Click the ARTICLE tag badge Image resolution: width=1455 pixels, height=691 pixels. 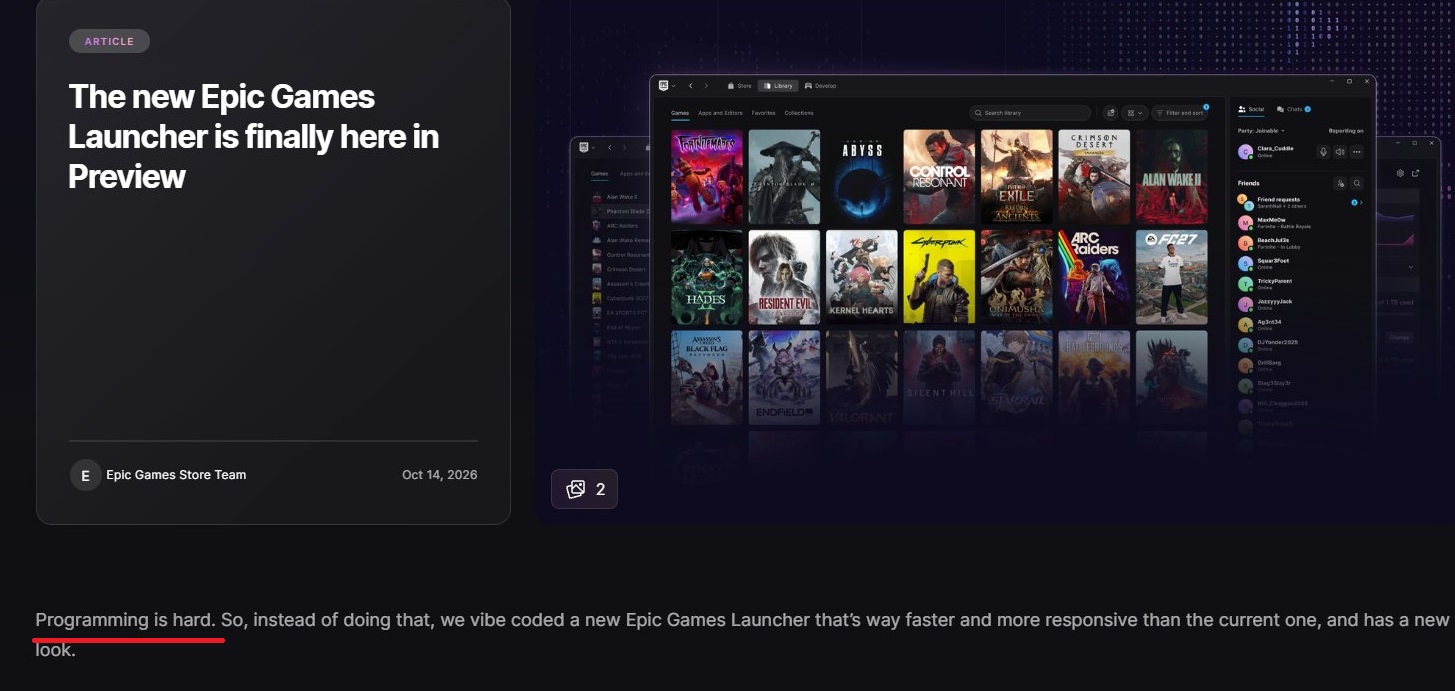(x=109, y=41)
